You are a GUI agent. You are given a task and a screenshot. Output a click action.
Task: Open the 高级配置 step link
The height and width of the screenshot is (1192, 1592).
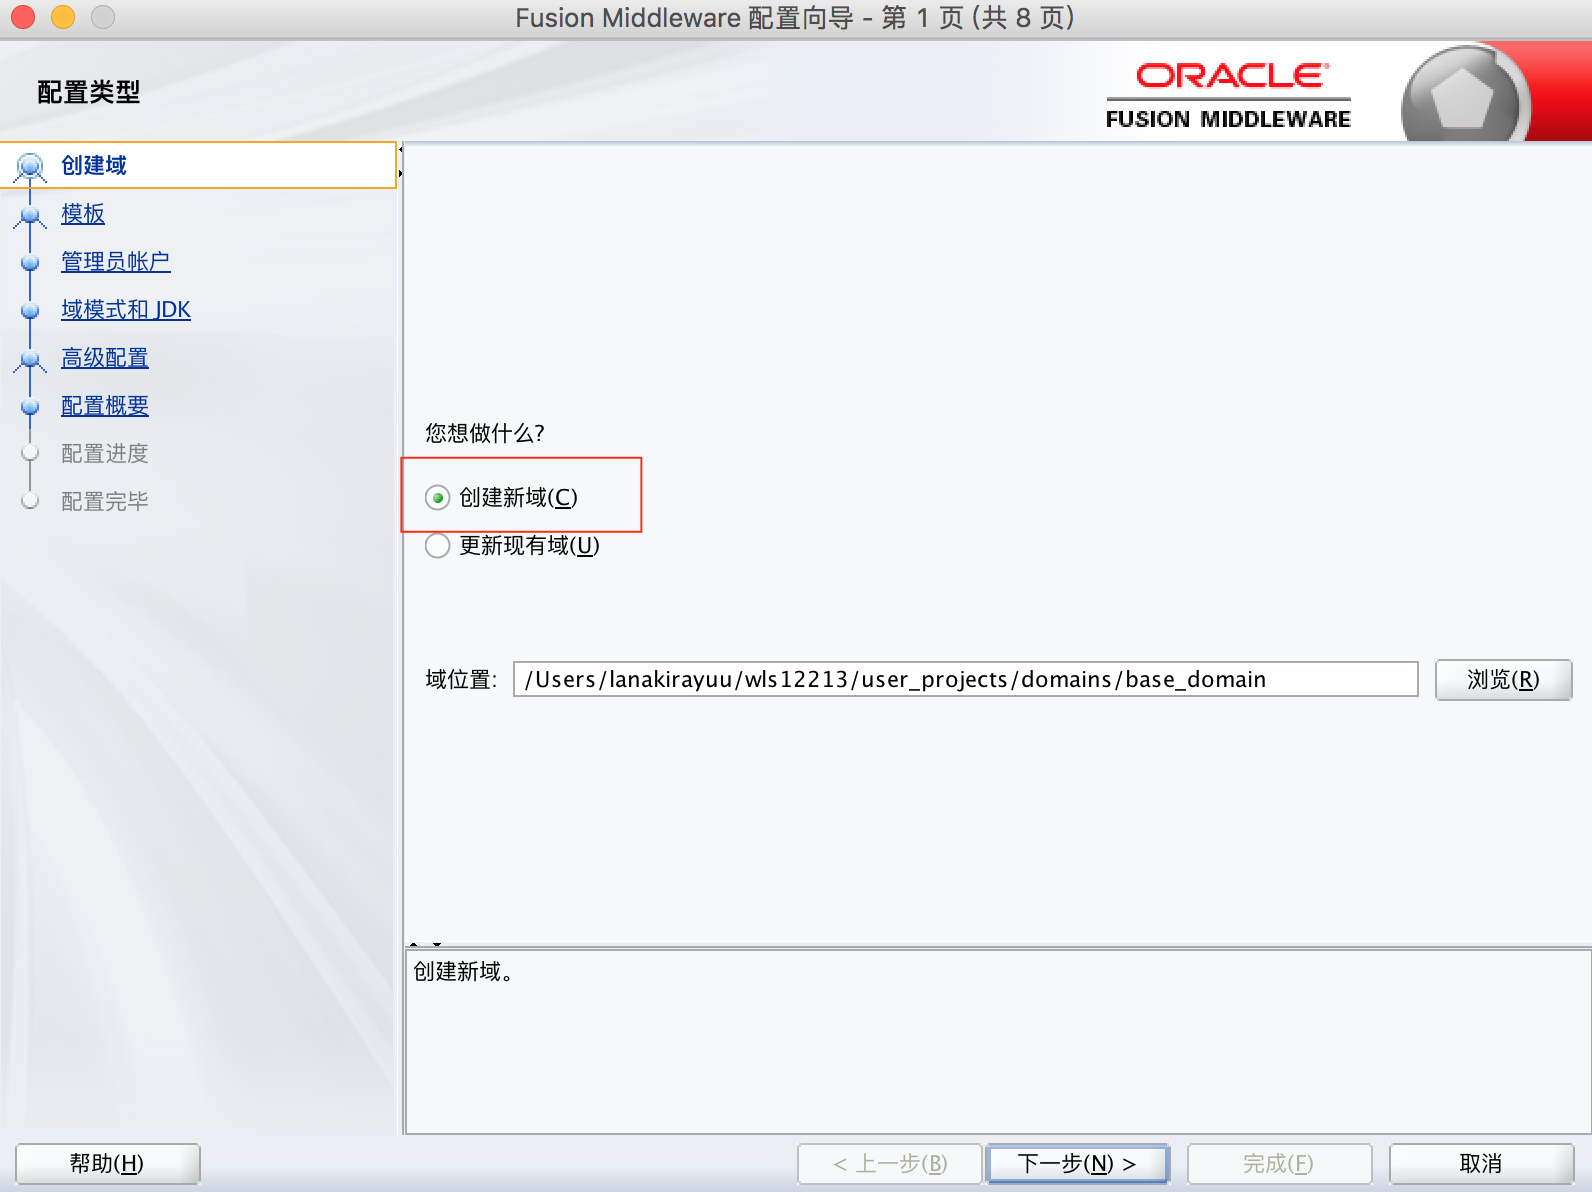coord(105,358)
